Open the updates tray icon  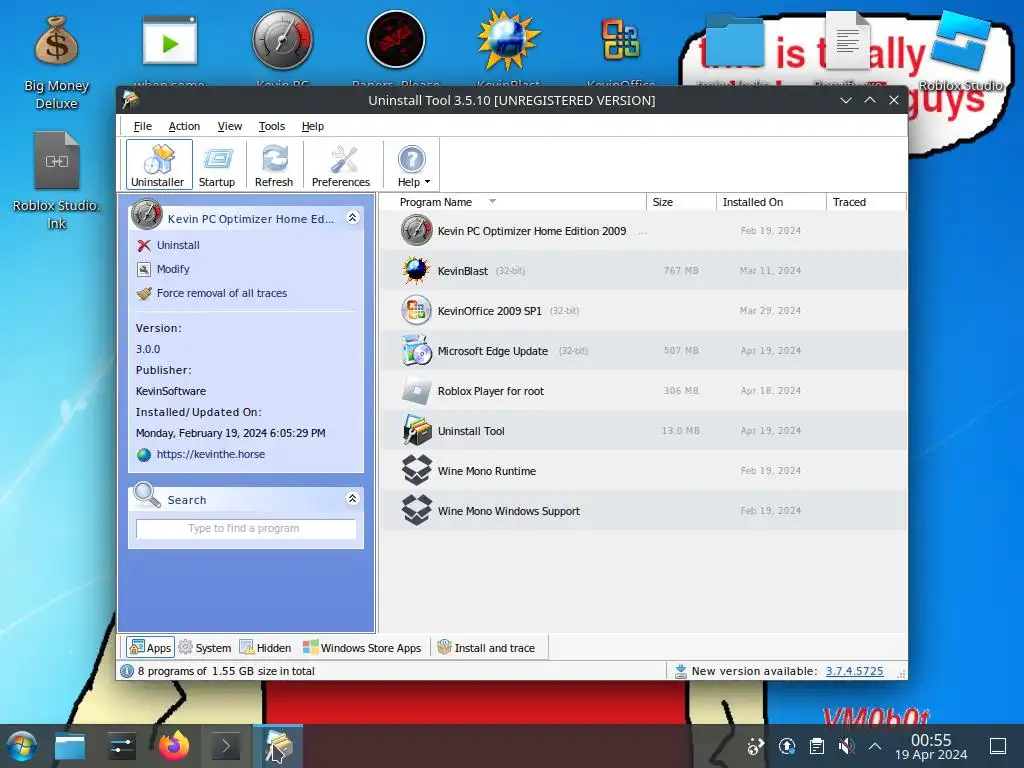(x=786, y=746)
